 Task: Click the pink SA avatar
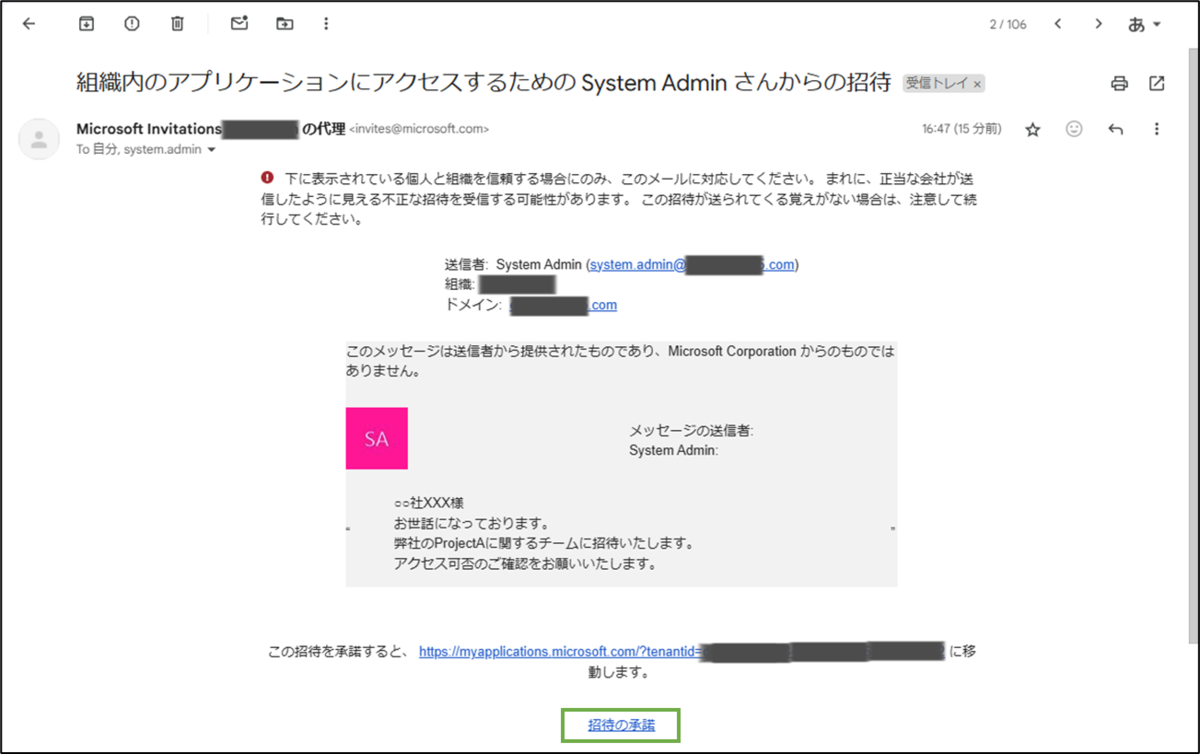(x=377, y=439)
